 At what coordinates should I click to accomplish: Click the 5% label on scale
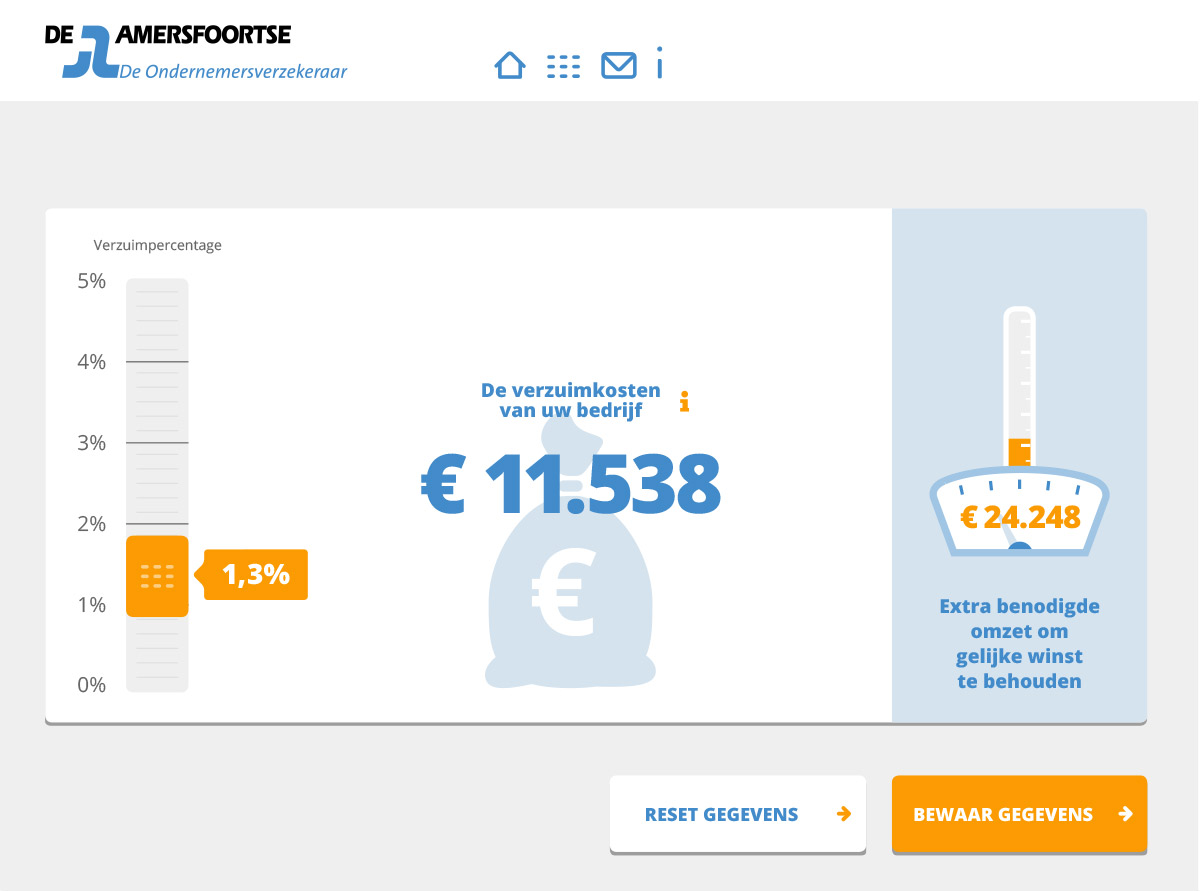point(91,281)
